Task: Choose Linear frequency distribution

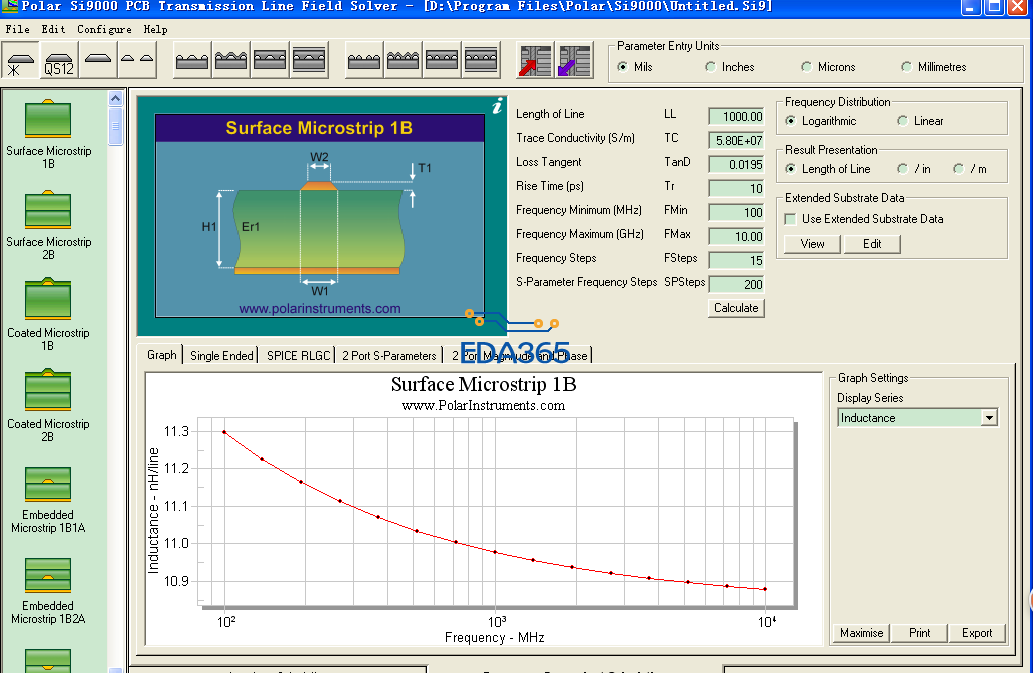Action: 920,121
